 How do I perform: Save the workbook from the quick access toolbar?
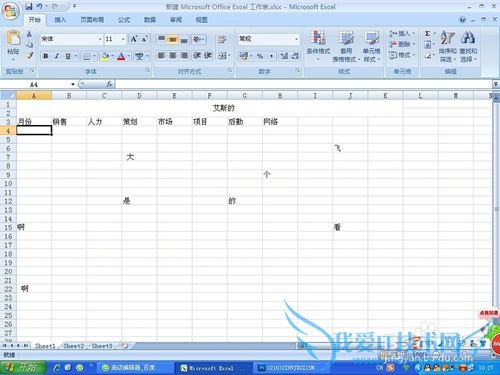point(29,6)
